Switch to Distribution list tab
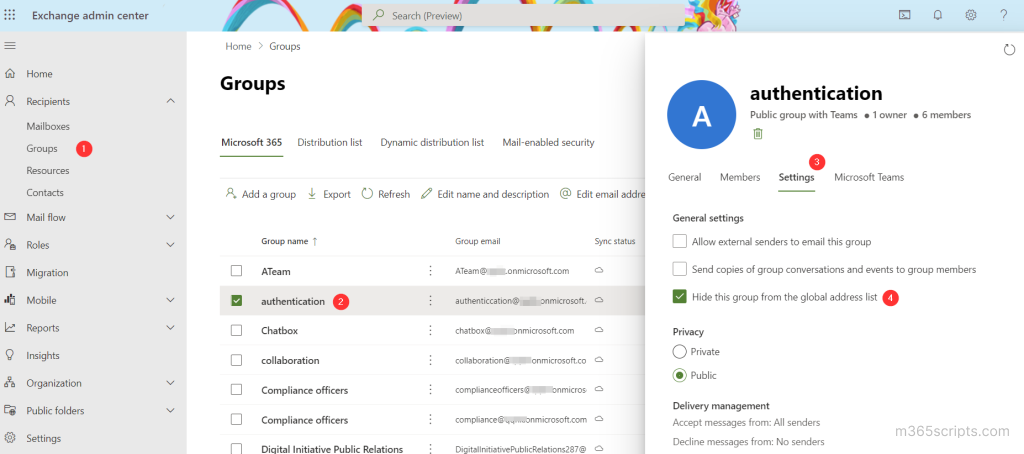The height and width of the screenshot is (454, 1024). 330,142
